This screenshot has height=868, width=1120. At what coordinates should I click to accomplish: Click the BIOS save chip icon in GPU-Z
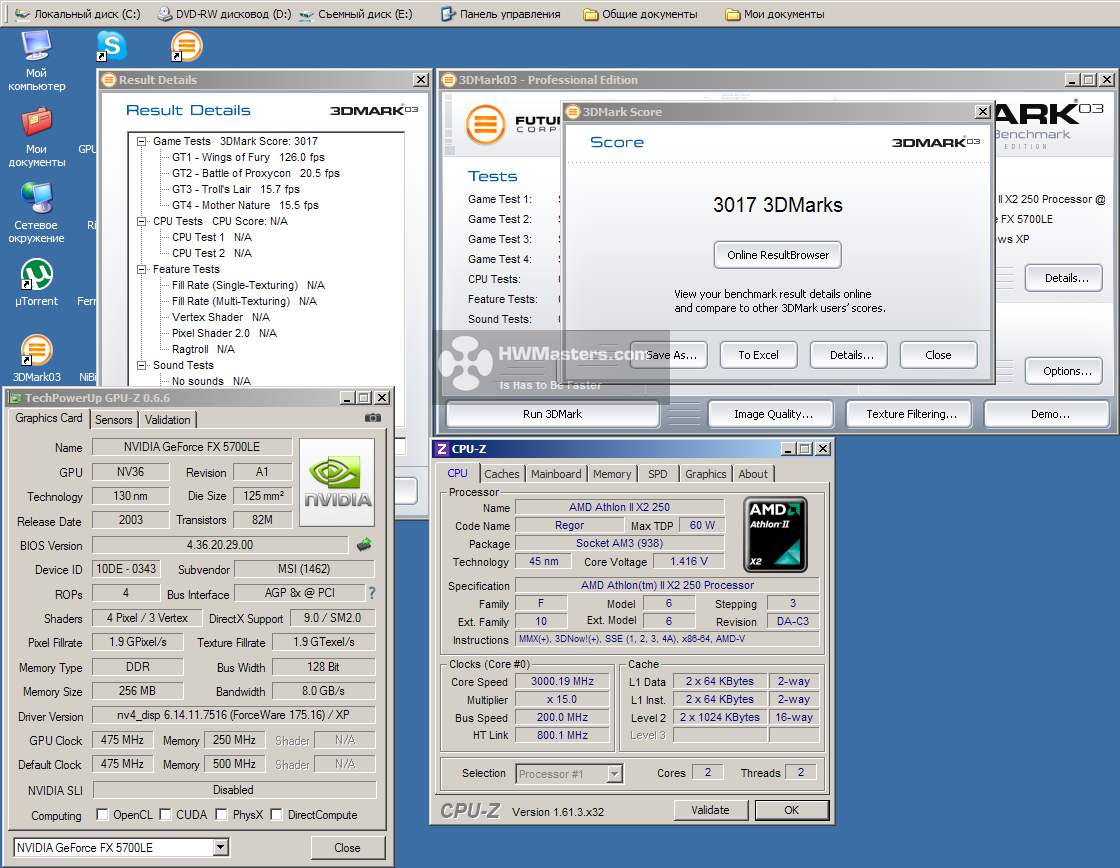click(x=364, y=545)
